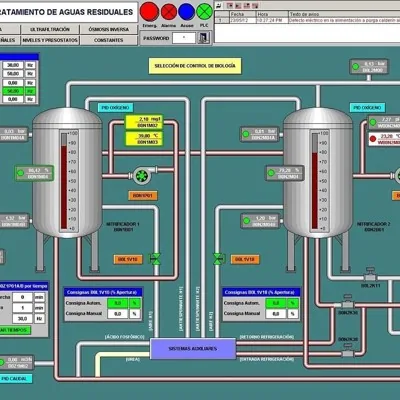Viewport: 400px width, 400px height.
Task: Click the door exit icon beside password
Action: click(204, 38)
